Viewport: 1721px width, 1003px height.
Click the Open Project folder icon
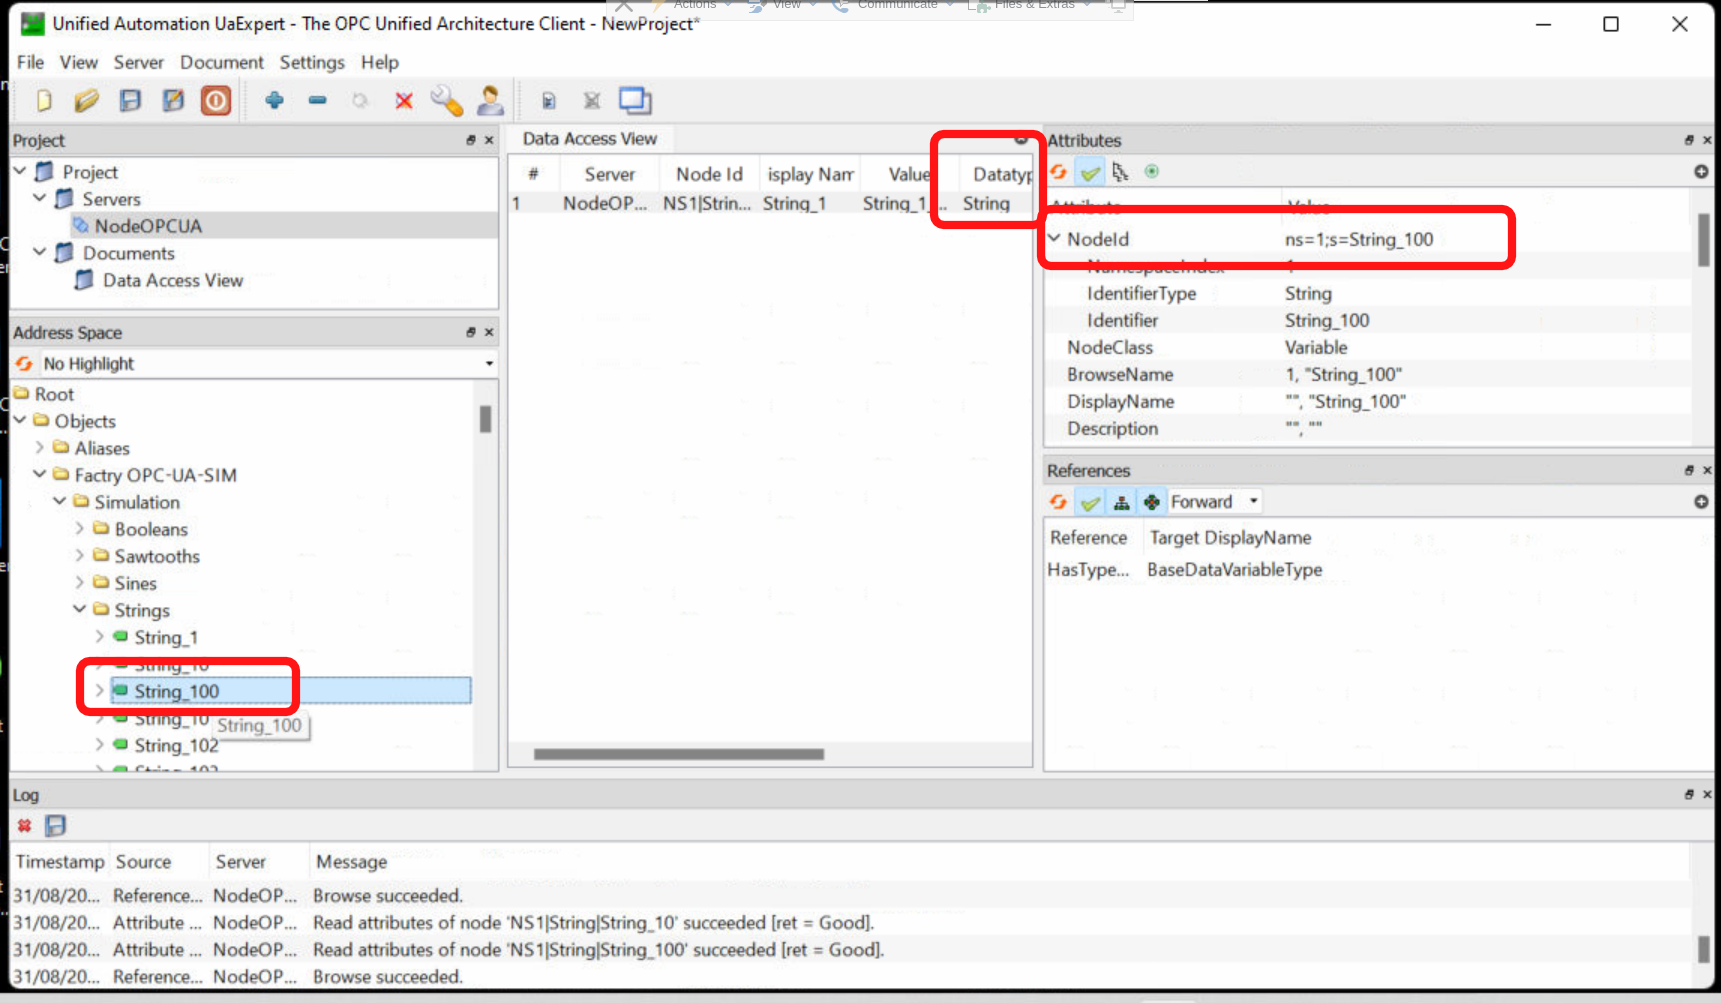click(87, 100)
